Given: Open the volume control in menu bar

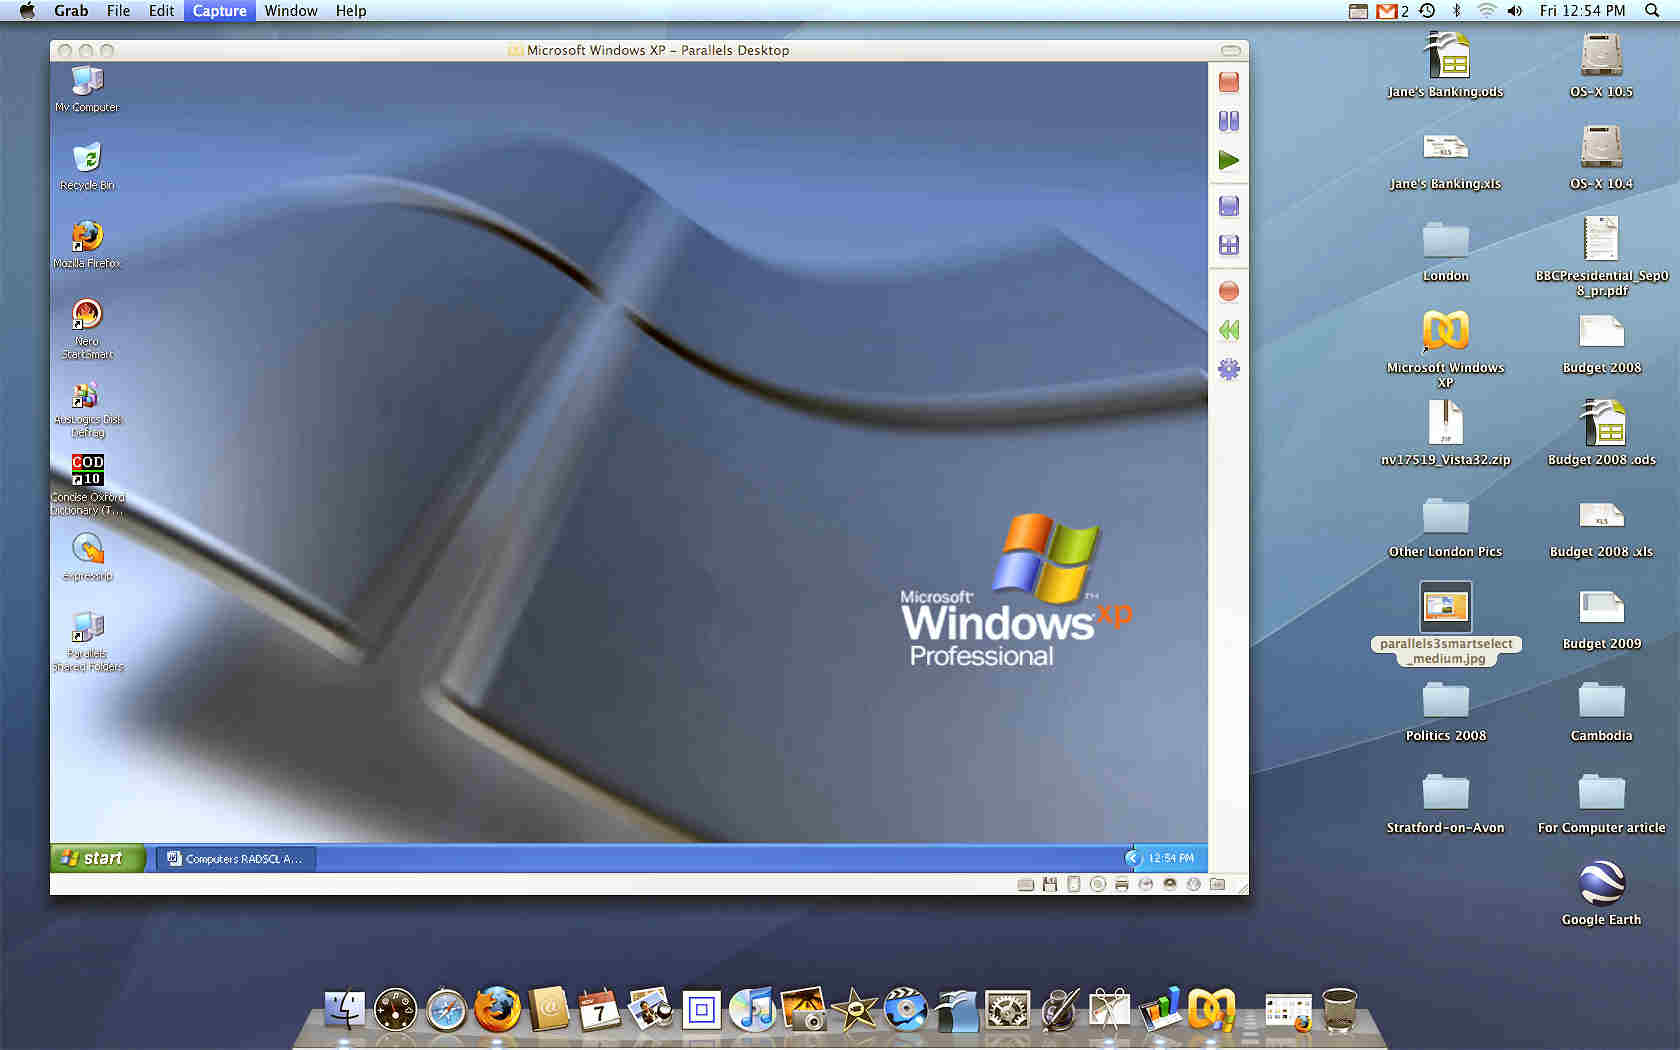Looking at the screenshot, I should 1515,11.
